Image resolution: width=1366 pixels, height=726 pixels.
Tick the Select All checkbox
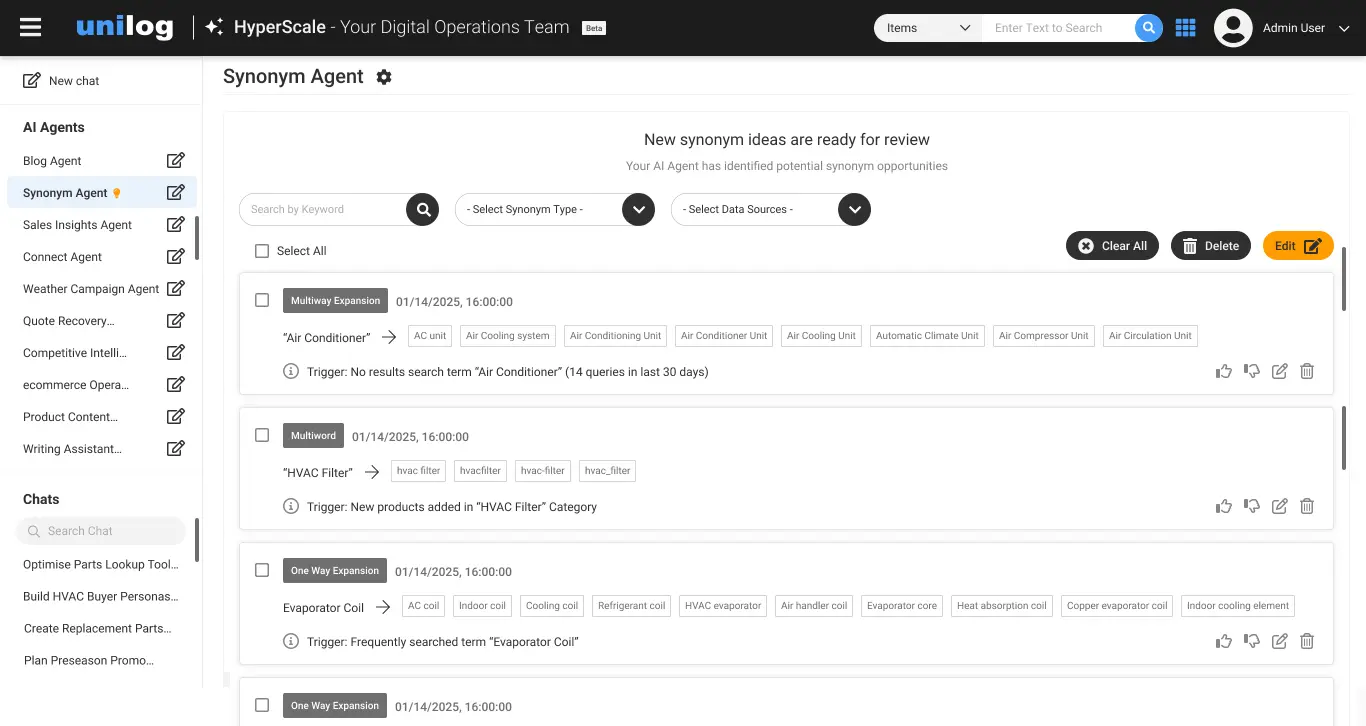[x=262, y=251]
